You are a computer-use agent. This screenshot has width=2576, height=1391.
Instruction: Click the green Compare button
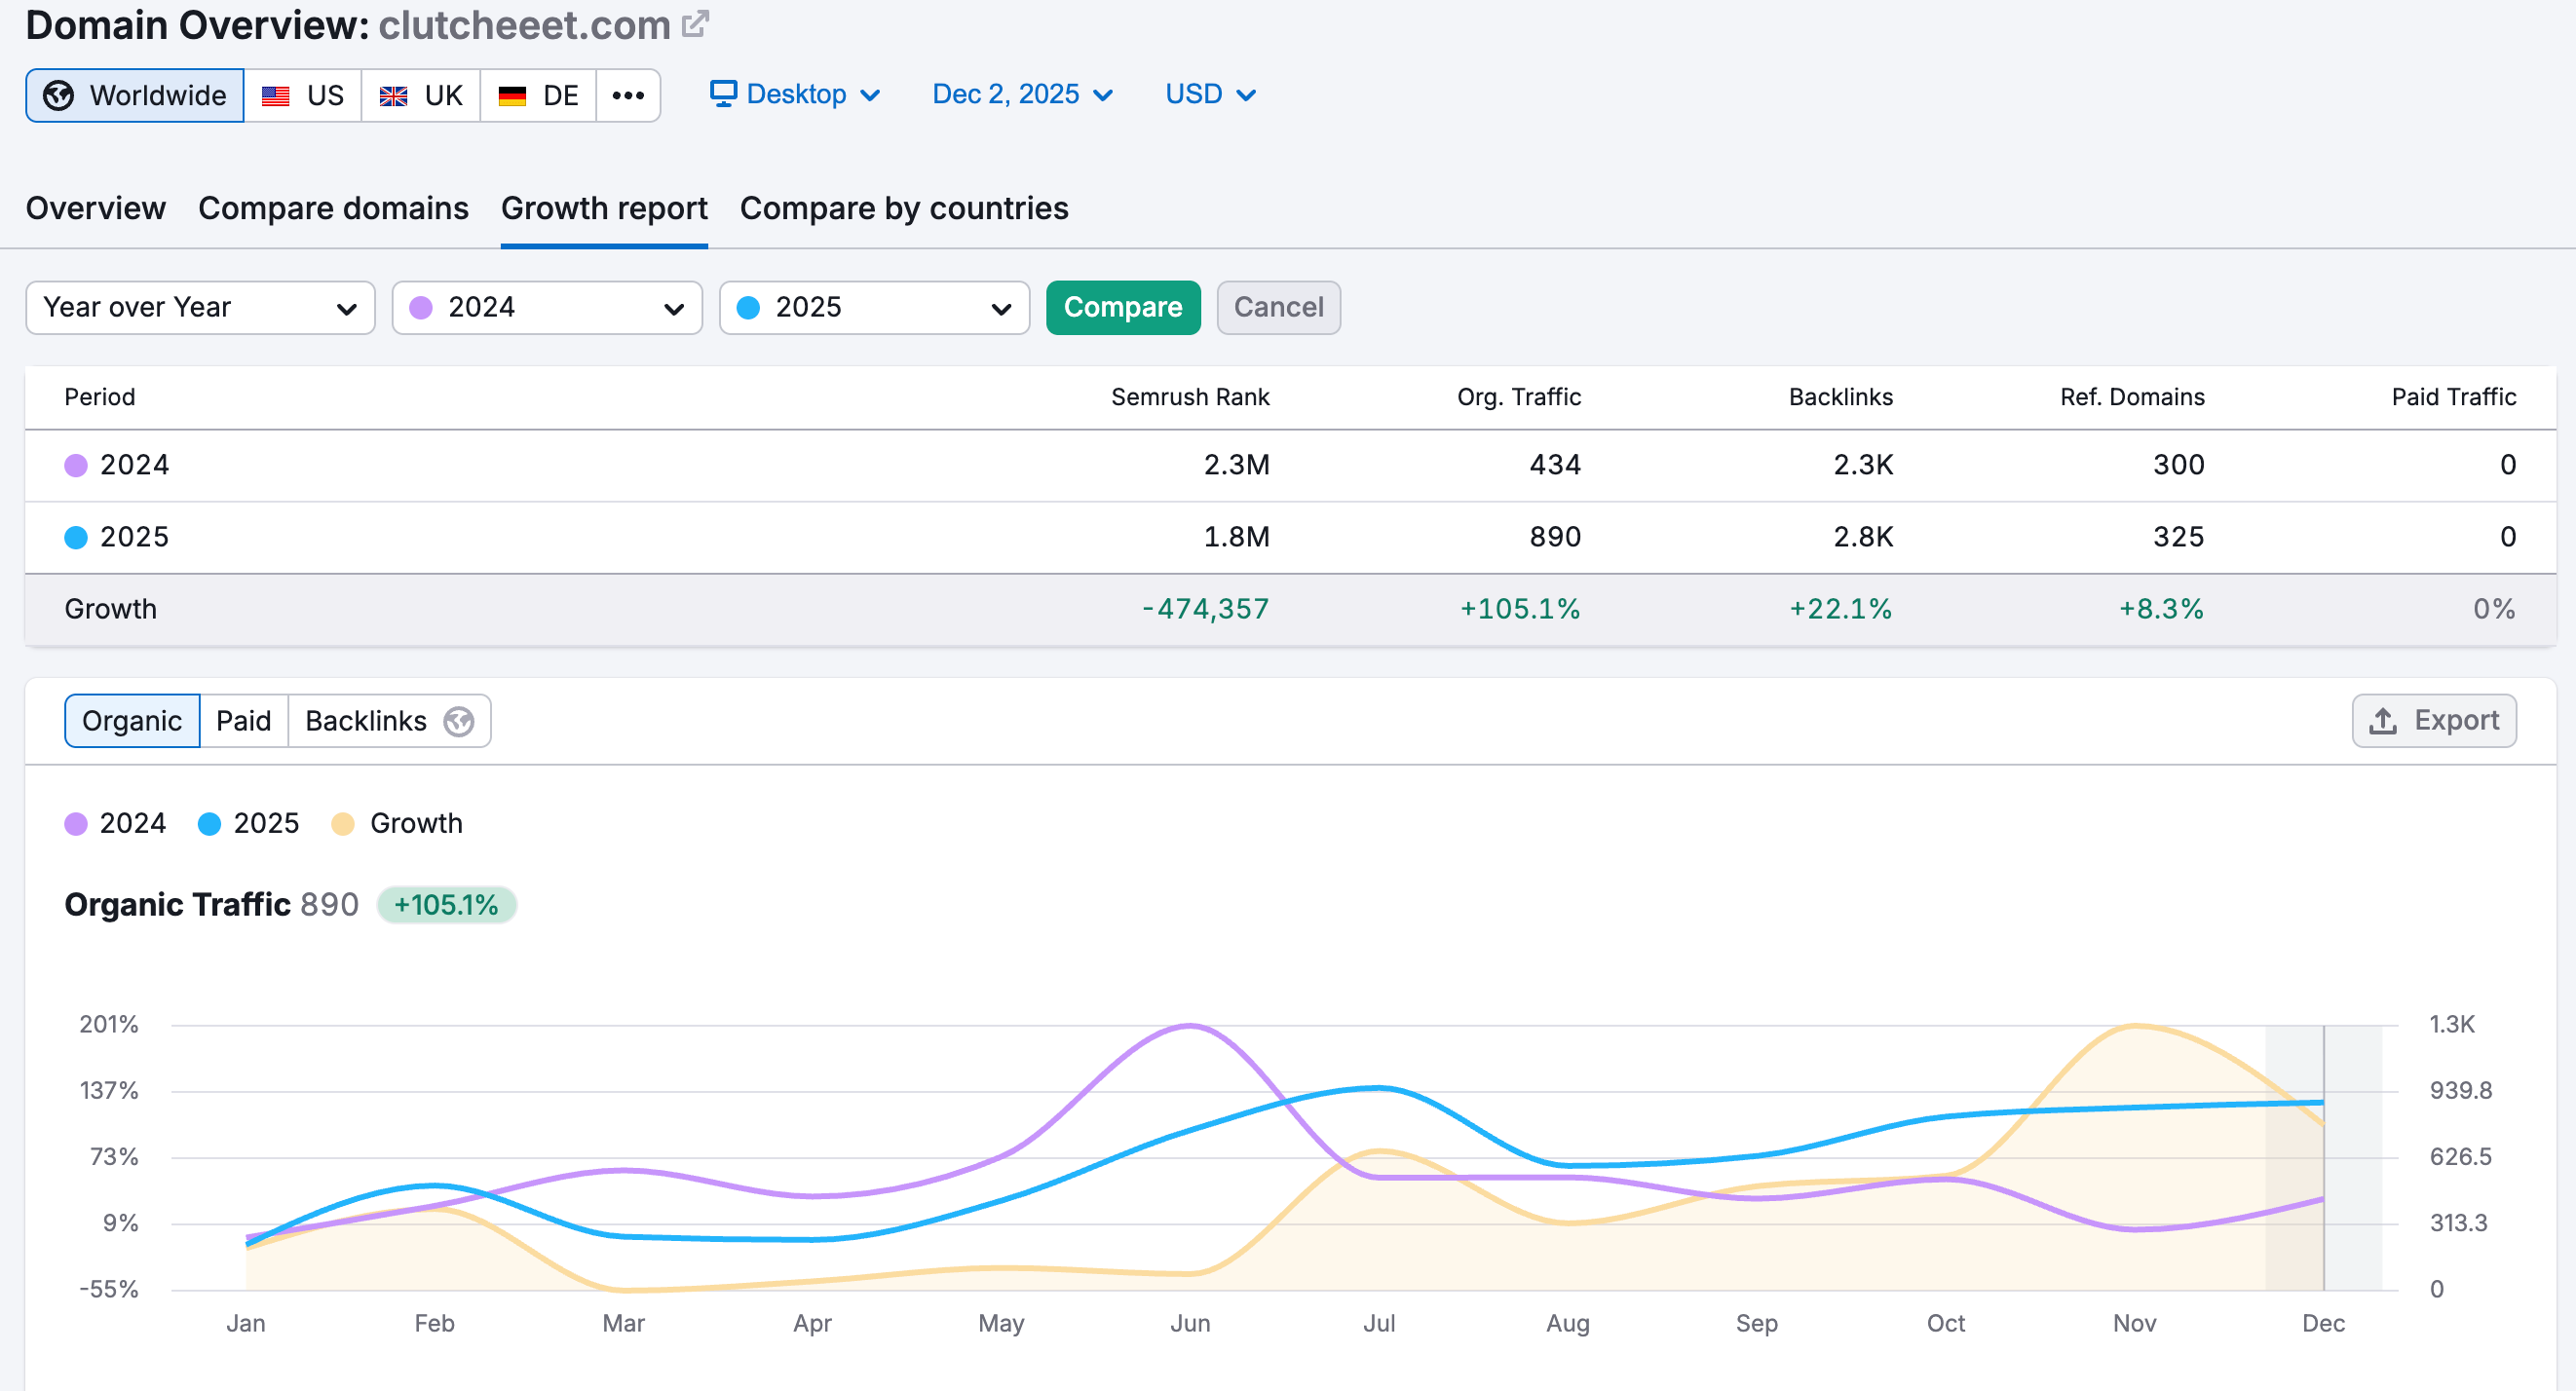click(x=1123, y=307)
